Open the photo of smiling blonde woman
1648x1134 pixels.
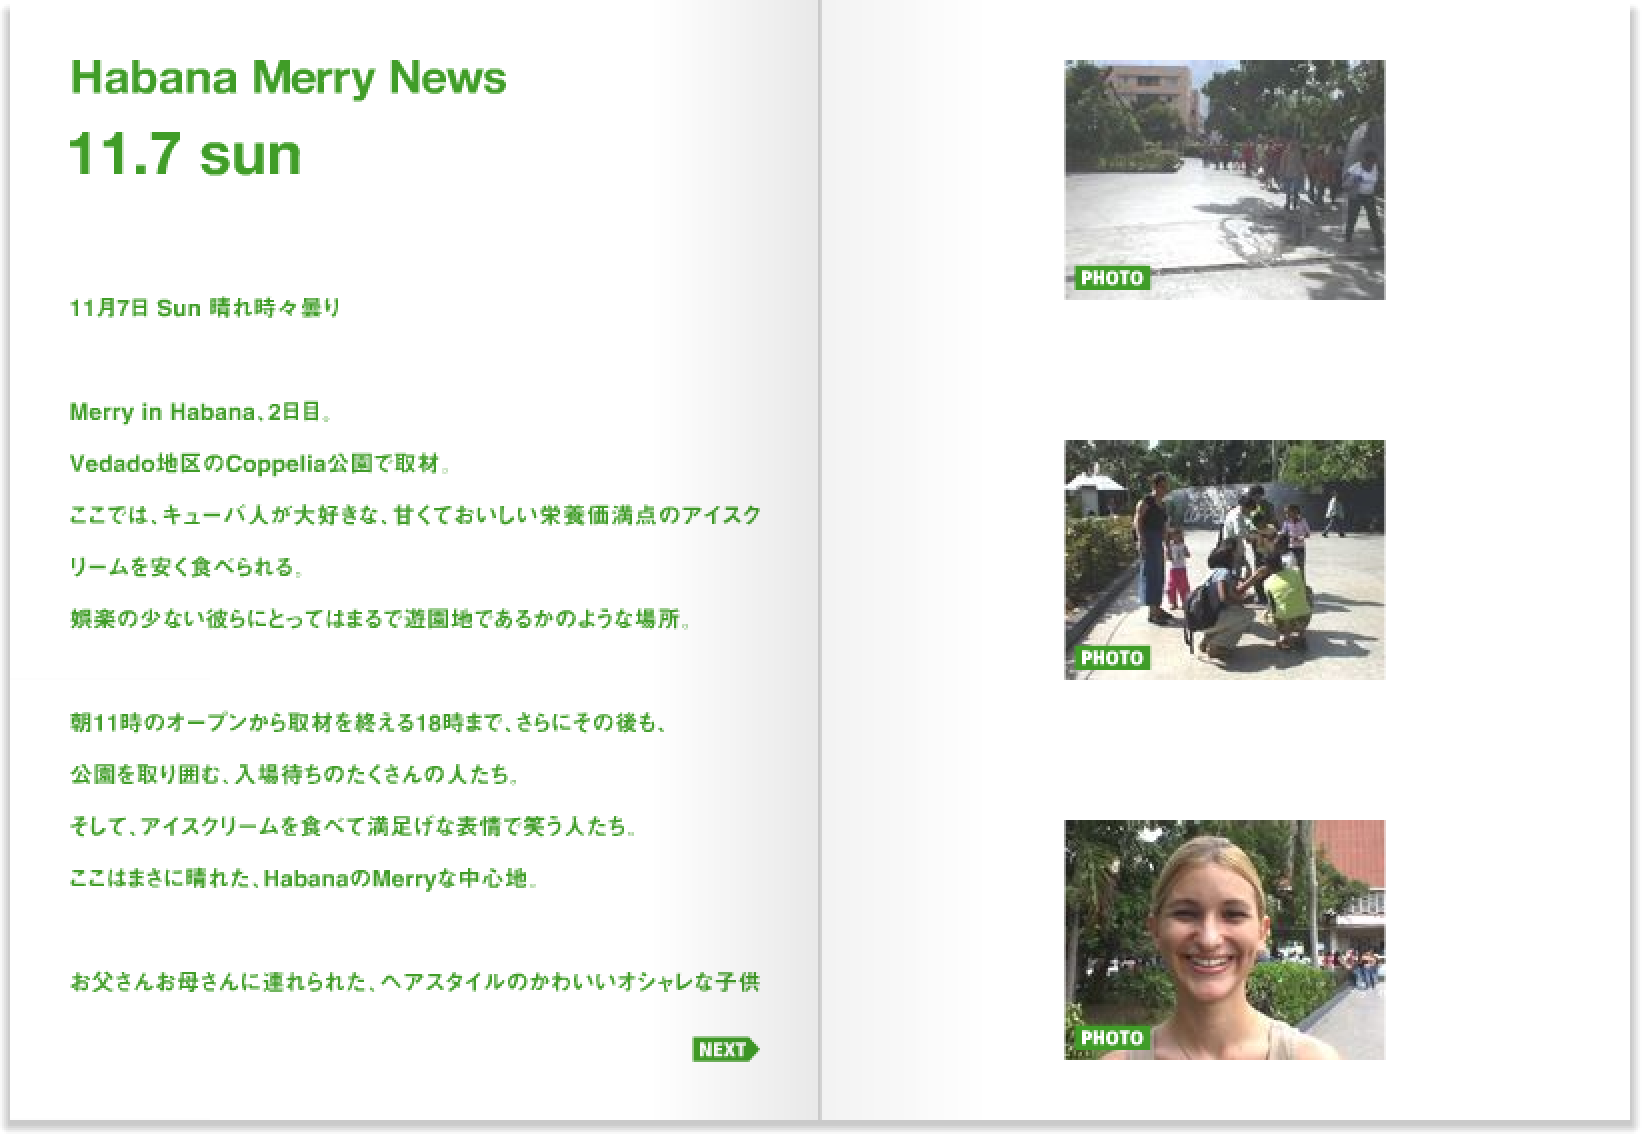1224,940
